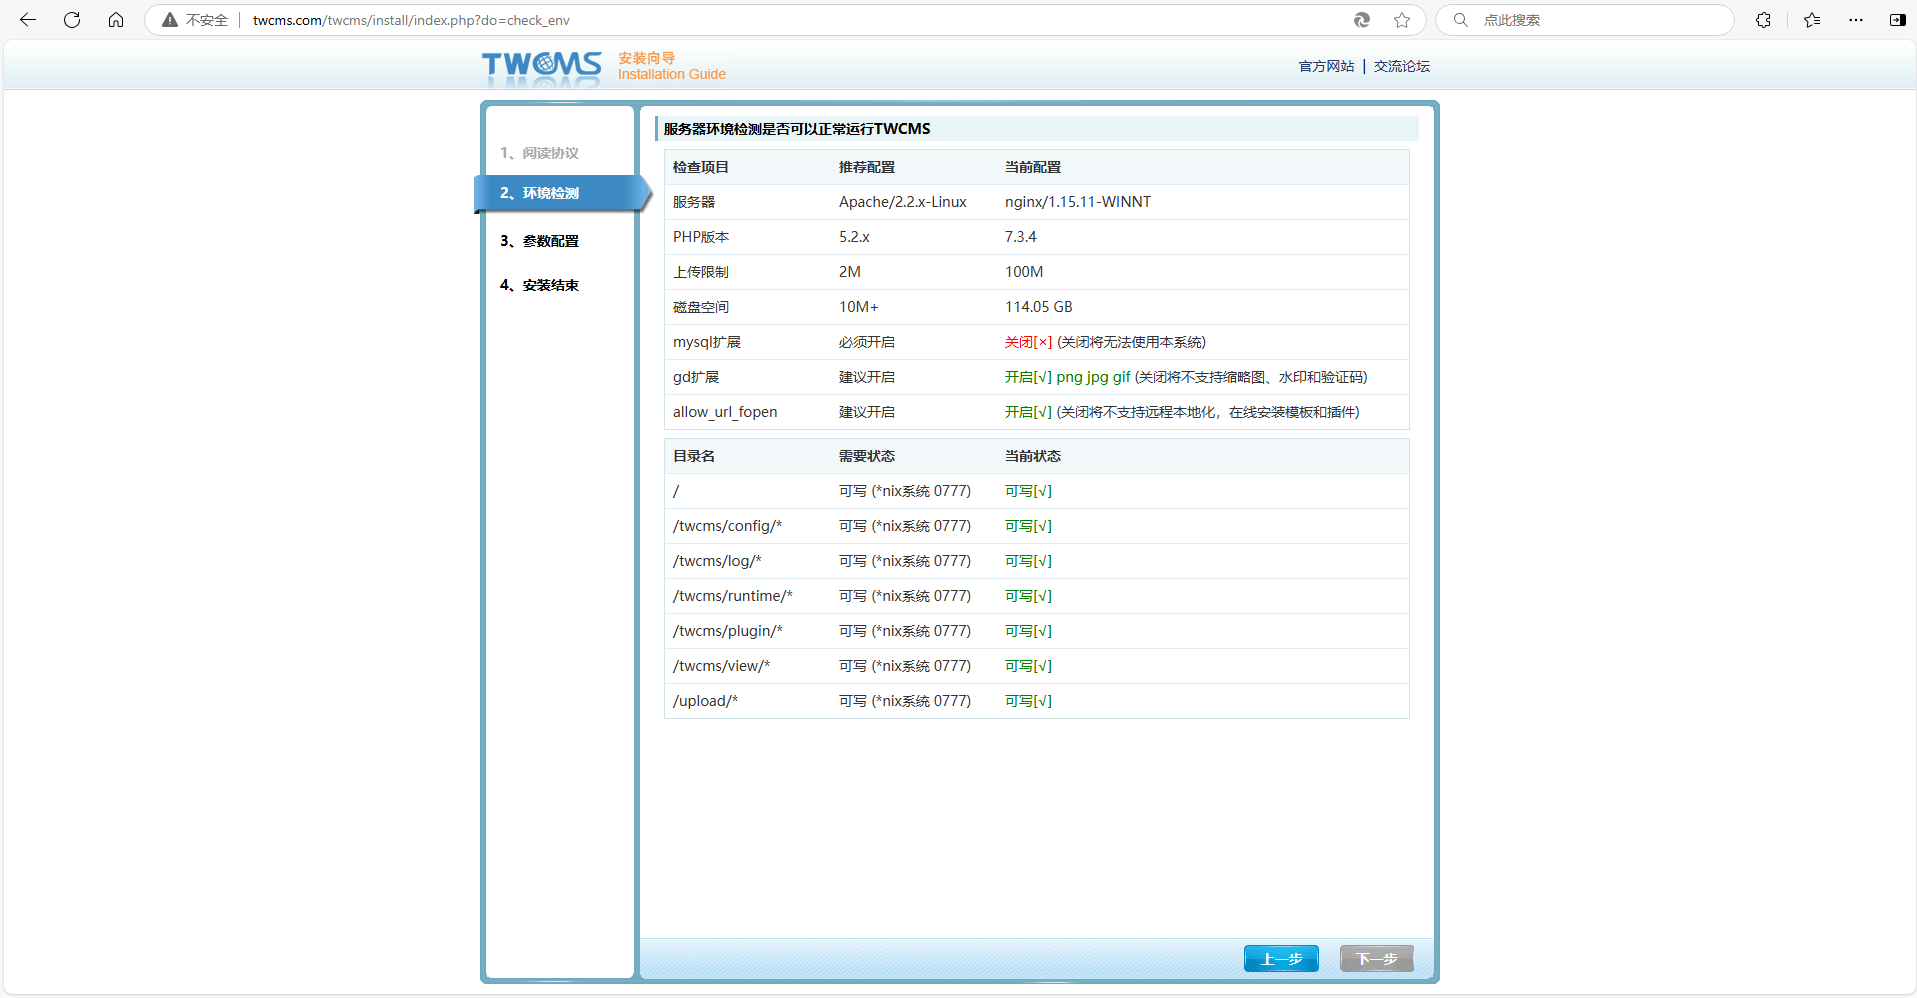
Task: Select step 4、安装结束
Action: coord(540,285)
